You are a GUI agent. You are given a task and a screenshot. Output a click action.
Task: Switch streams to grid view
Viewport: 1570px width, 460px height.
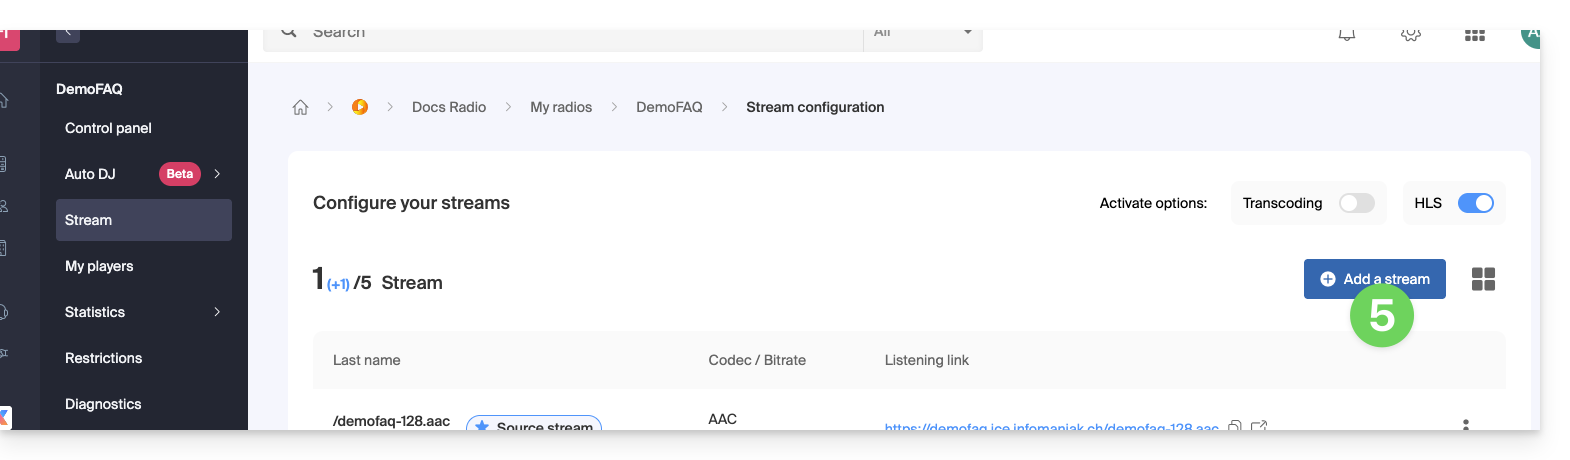(1483, 279)
